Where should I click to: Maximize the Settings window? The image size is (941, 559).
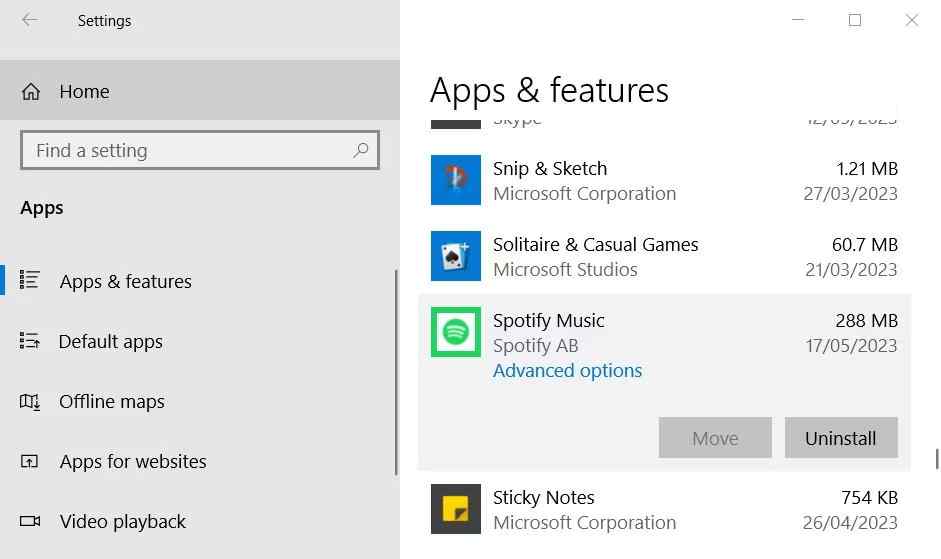point(854,20)
